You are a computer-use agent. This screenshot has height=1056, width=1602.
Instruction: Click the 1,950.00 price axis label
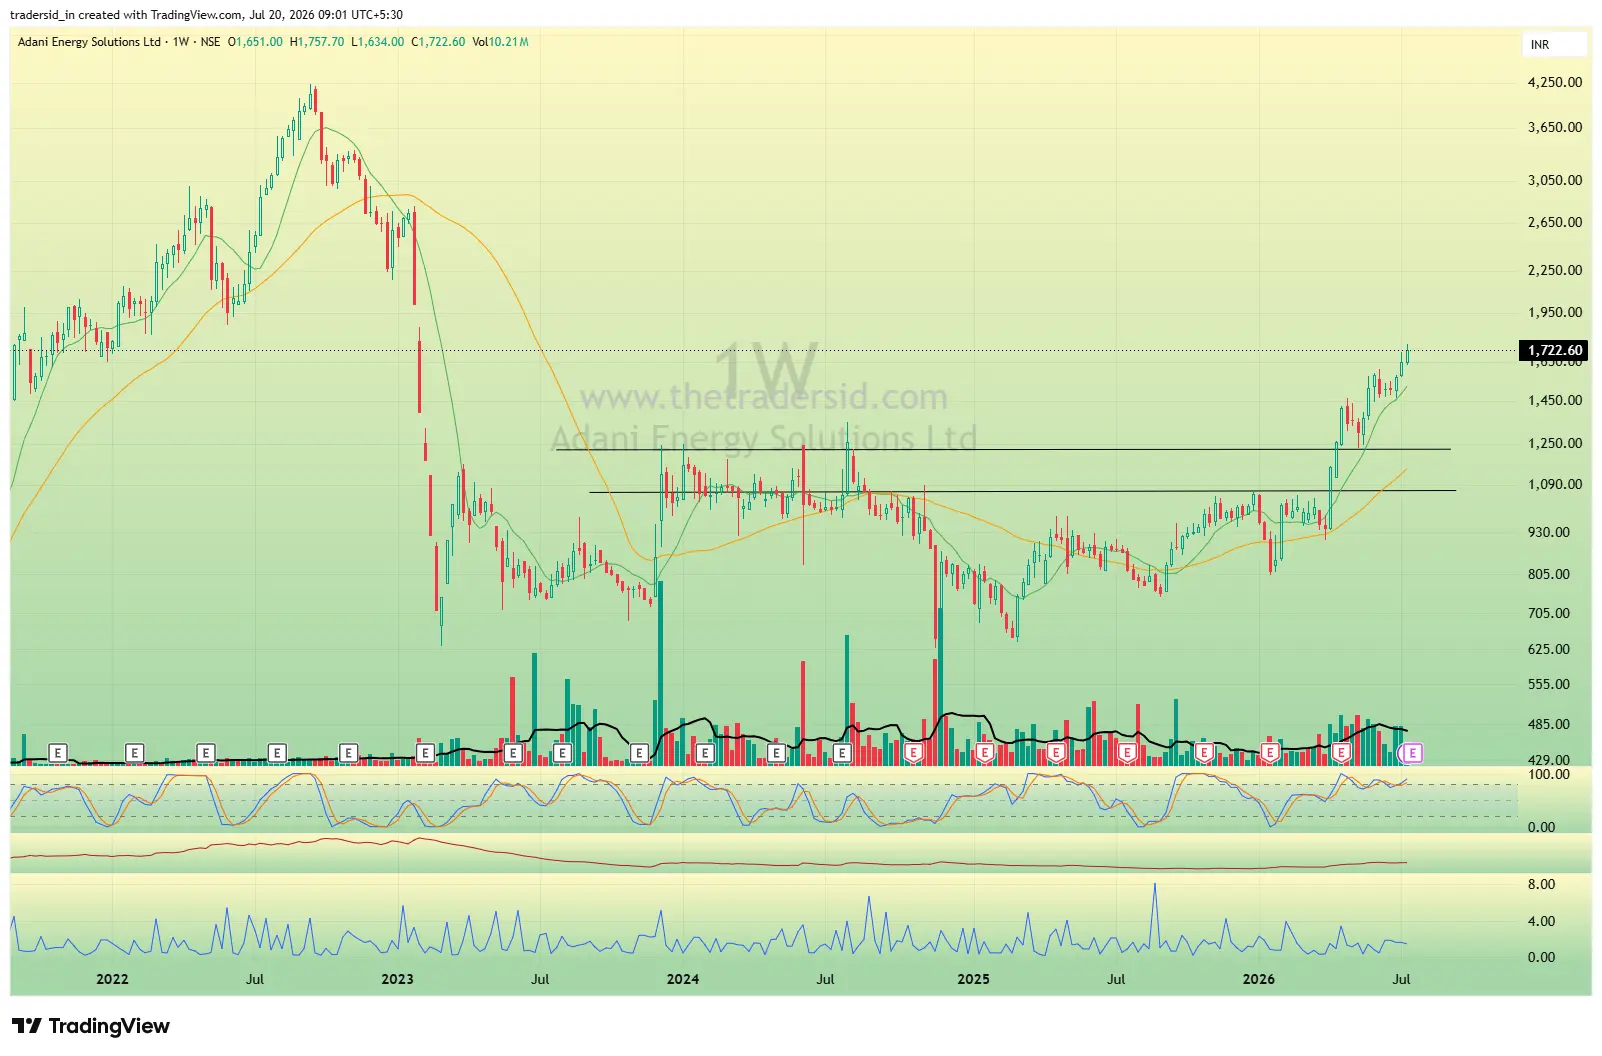coord(1555,312)
